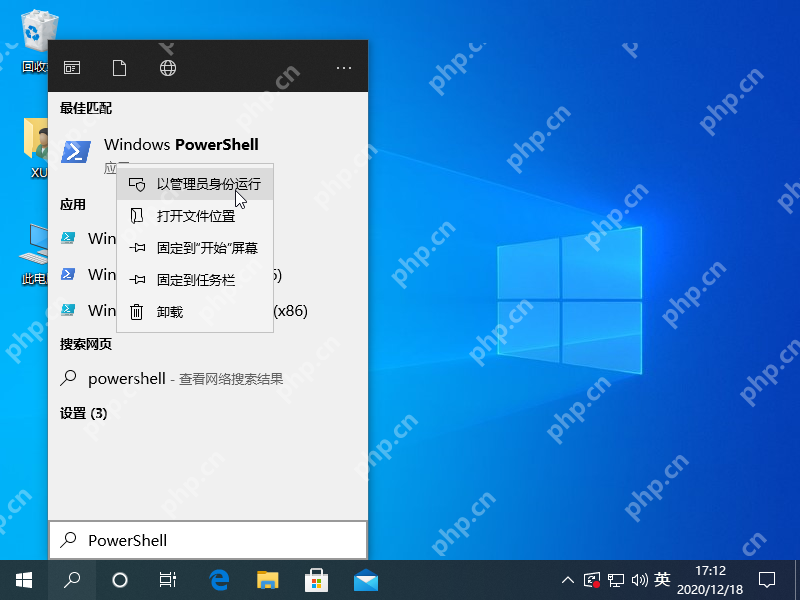Viewport: 800px width, 600px height.
Task: Open the apps filter icon in search header
Action: tap(72, 68)
